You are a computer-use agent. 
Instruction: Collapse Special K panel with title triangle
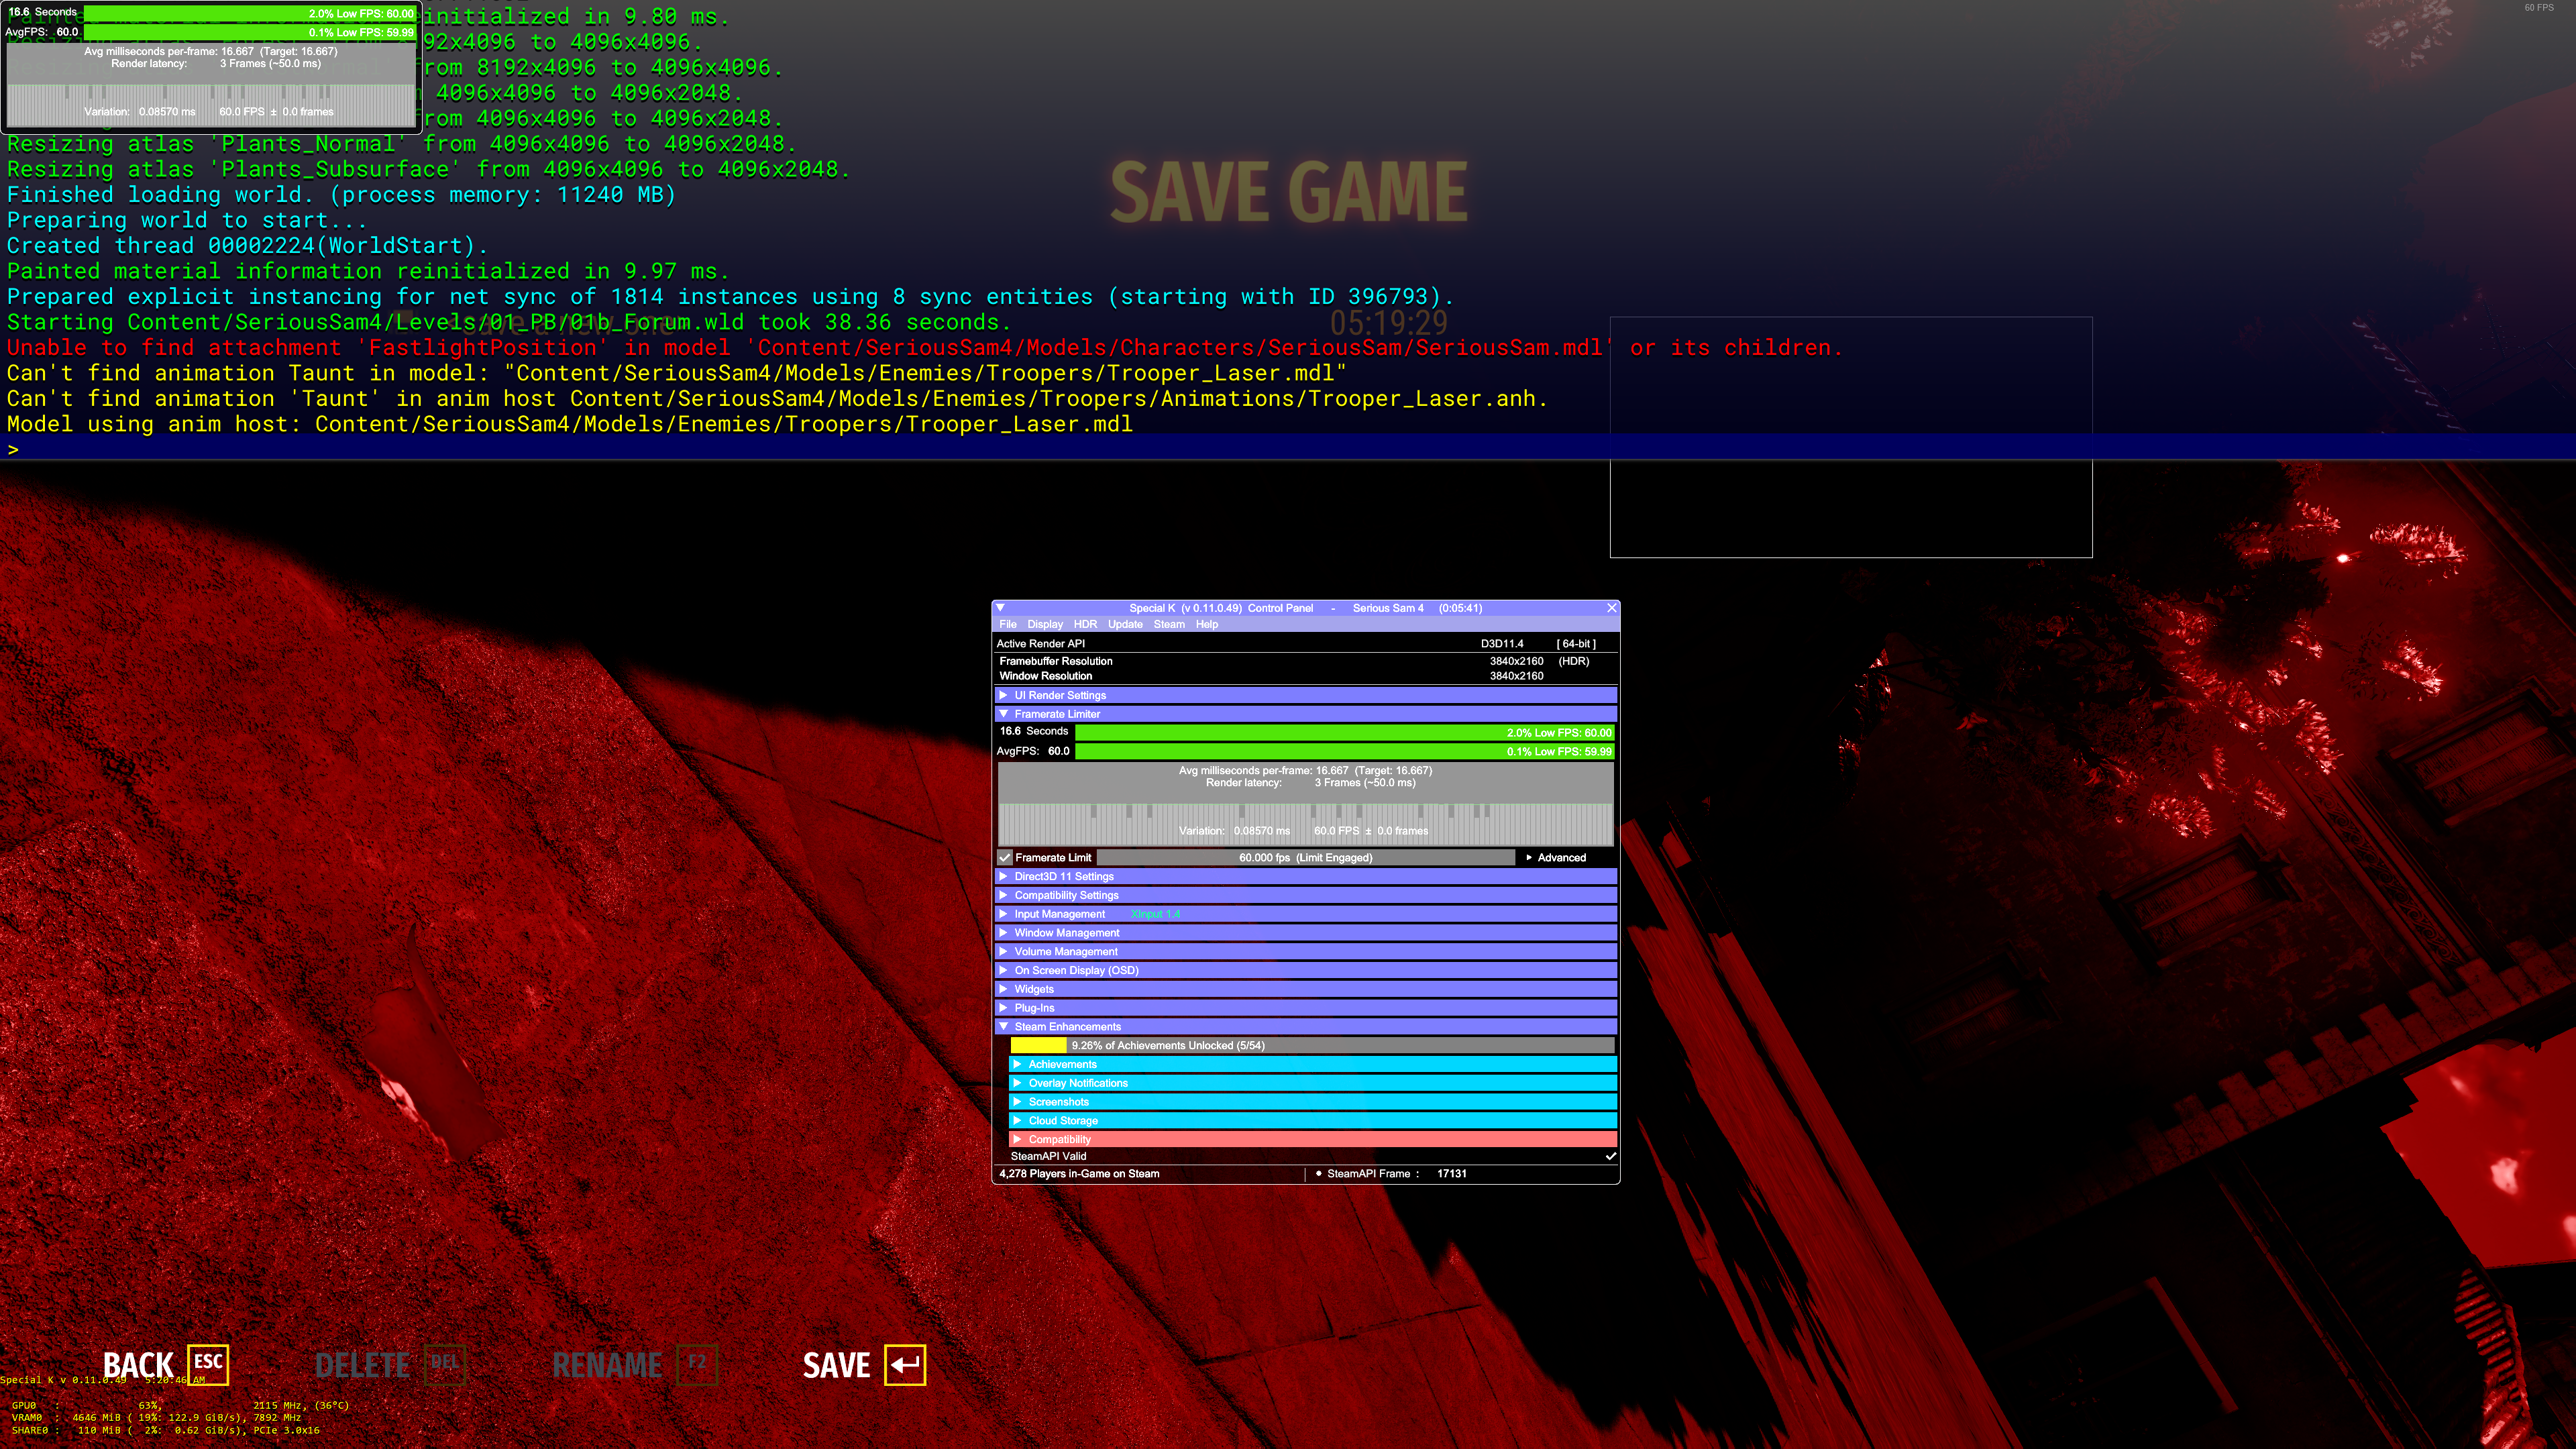1000,607
